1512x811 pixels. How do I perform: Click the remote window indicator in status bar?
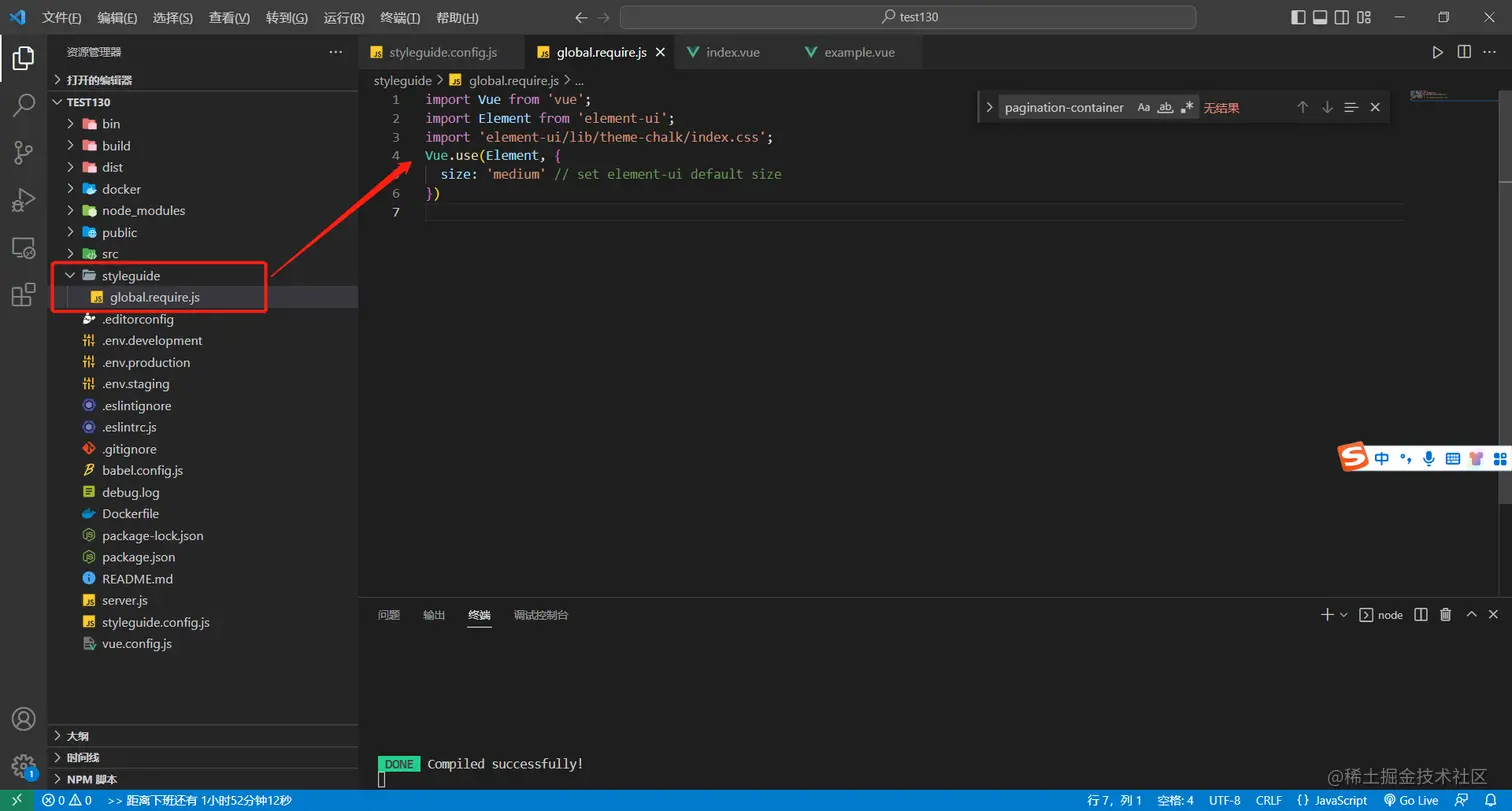(x=16, y=800)
